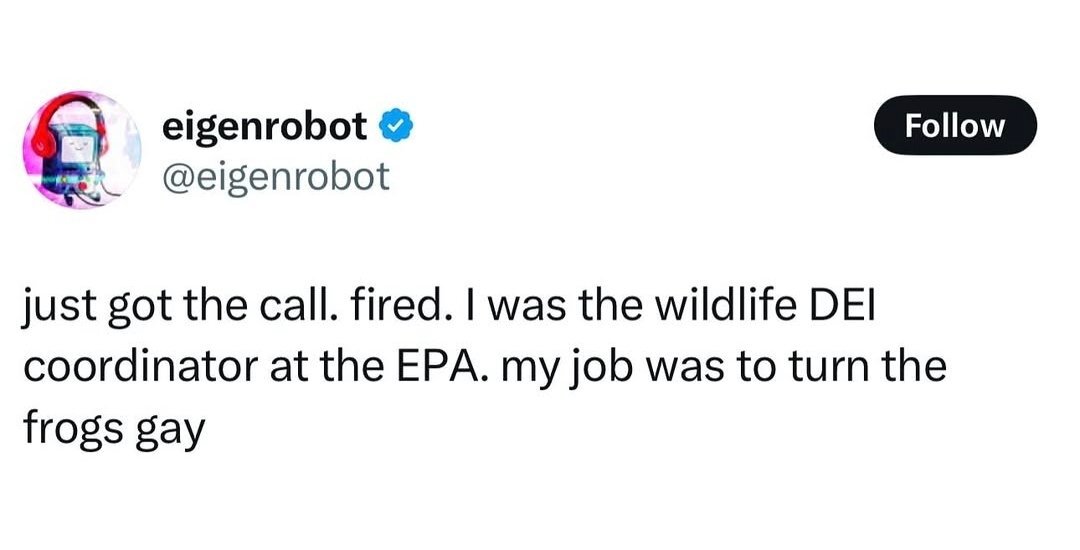Click the "@" symbol of the handle
1080x550 pixels.
[x=175, y=178]
